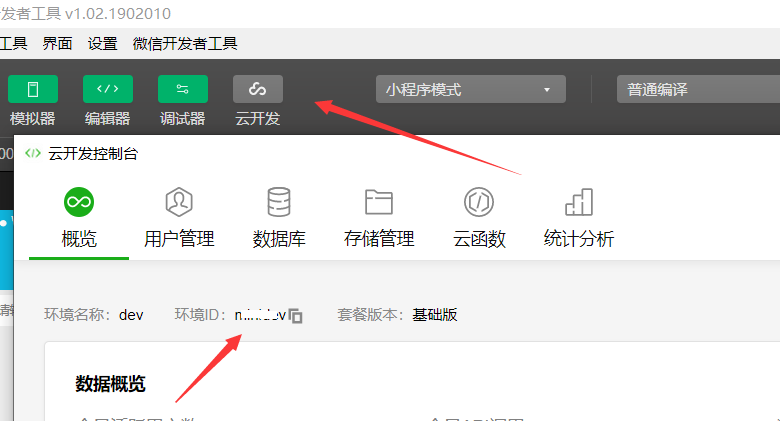Toggle the 编辑器 editor panel button

[x=108, y=89]
